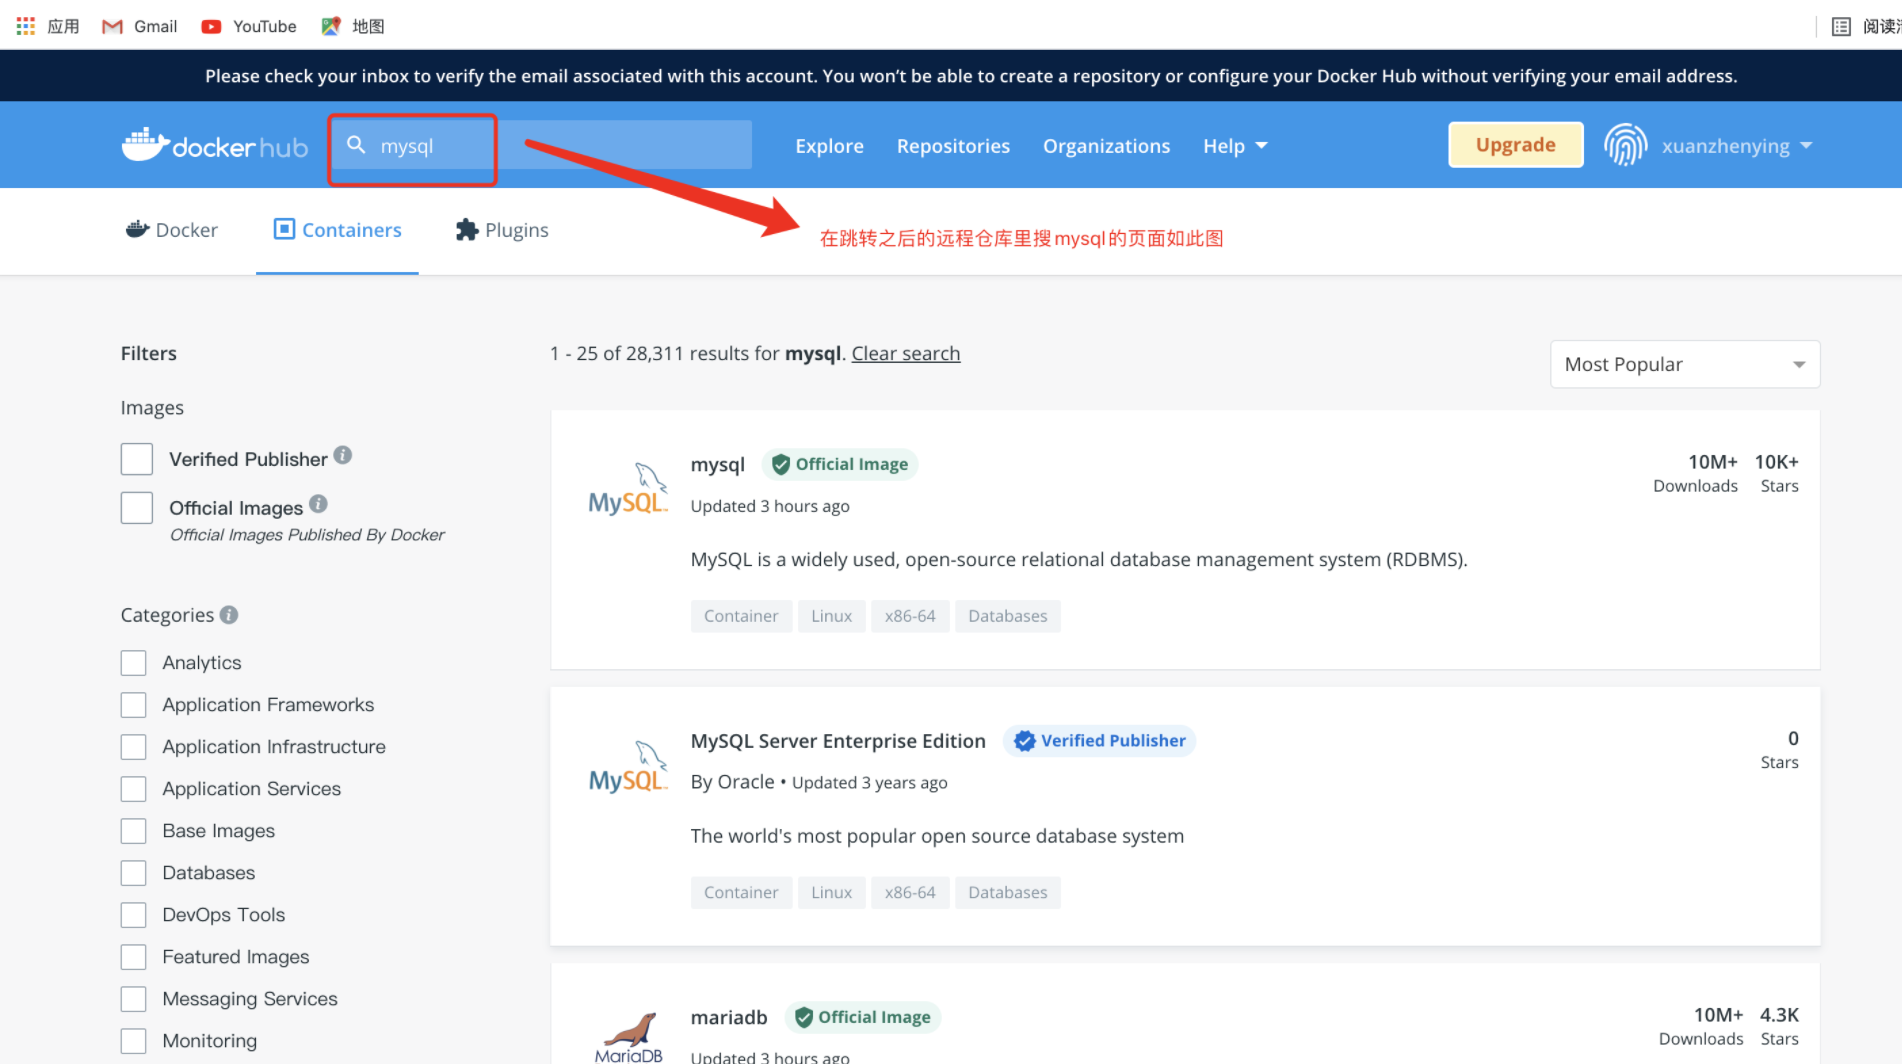Viewport: 1902px width, 1064px height.
Task: Open the mysql official image title
Action: coord(718,464)
